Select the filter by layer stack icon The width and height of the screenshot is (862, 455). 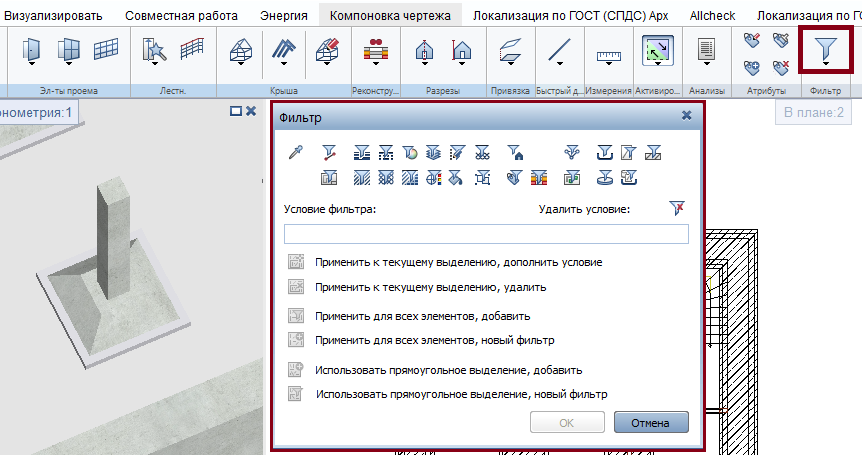[434, 152]
